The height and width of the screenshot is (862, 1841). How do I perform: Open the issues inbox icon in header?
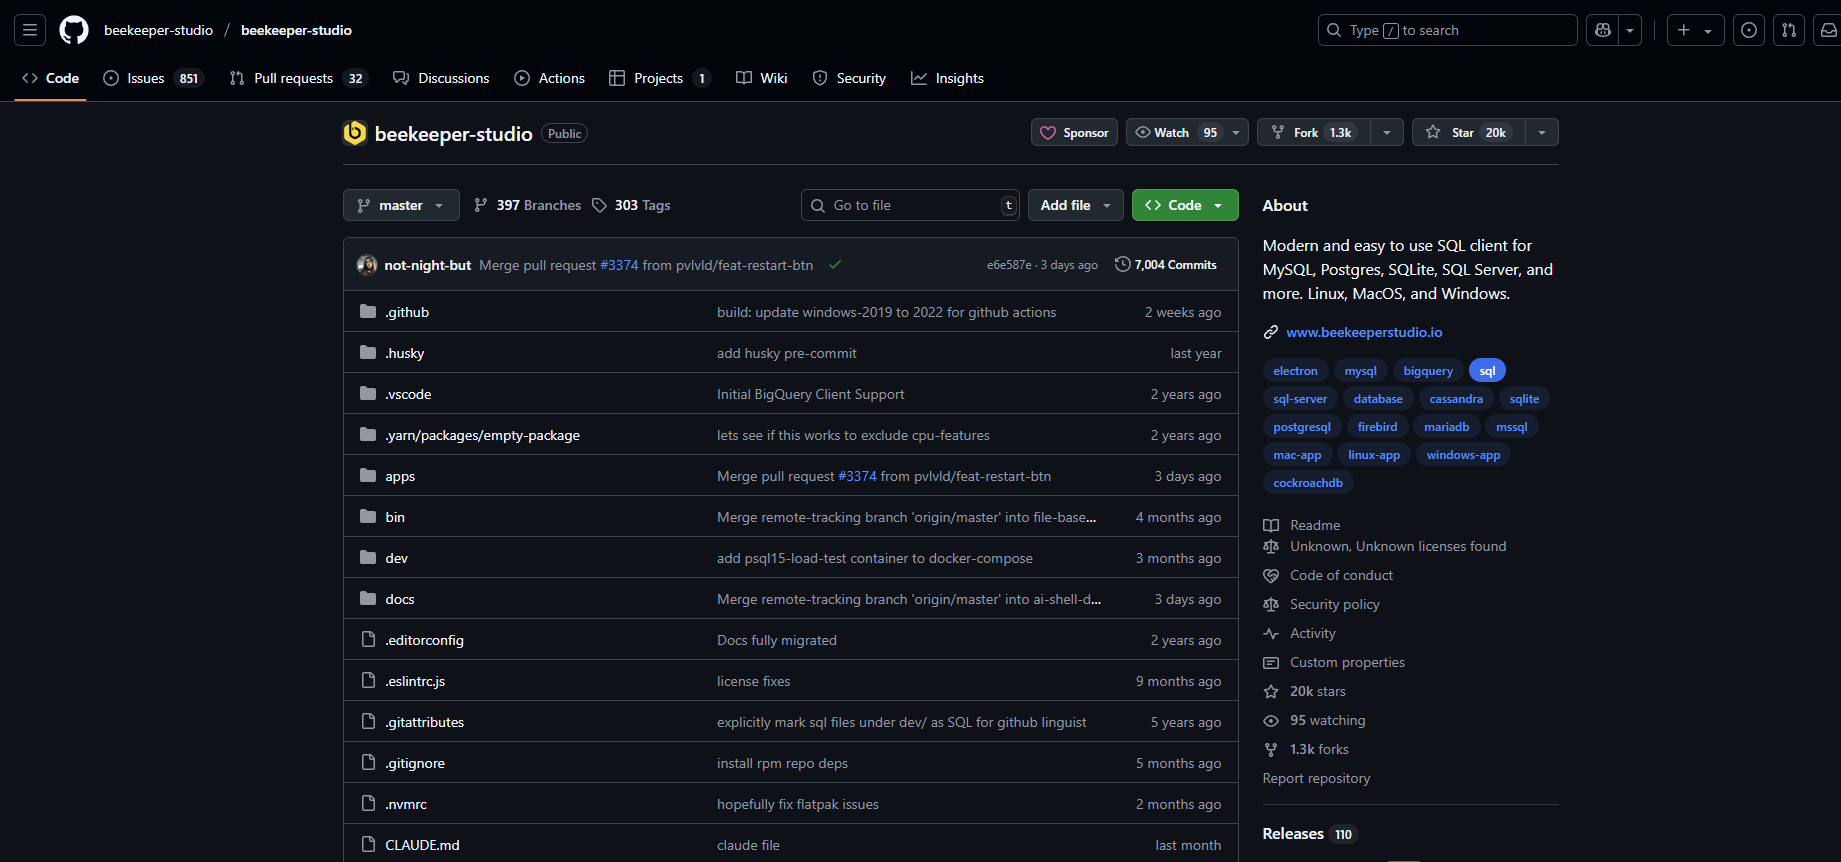(x=1749, y=30)
